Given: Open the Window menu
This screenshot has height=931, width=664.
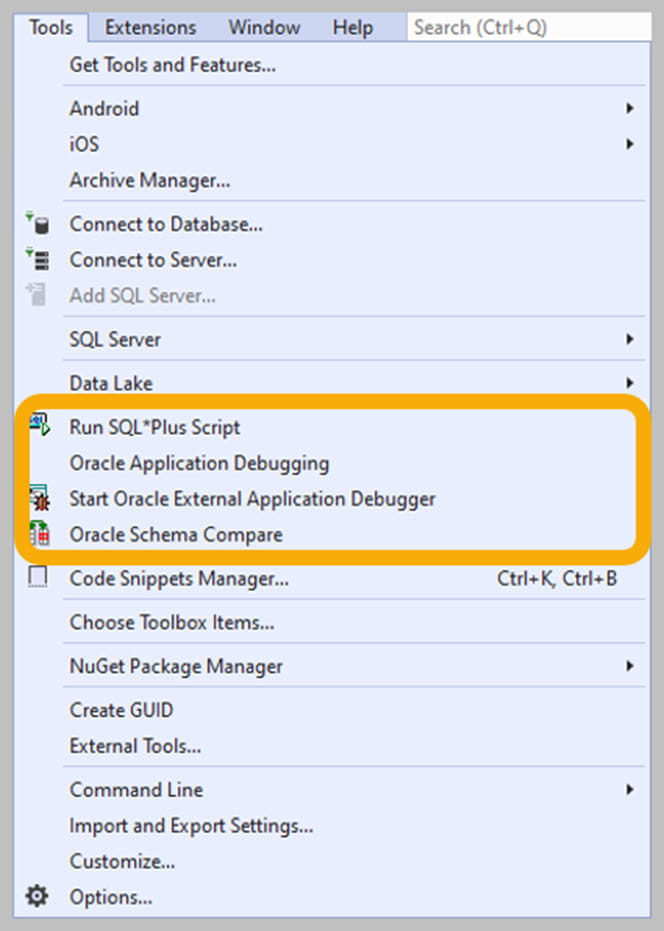Looking at the screenshot, I should click(264, 27).
